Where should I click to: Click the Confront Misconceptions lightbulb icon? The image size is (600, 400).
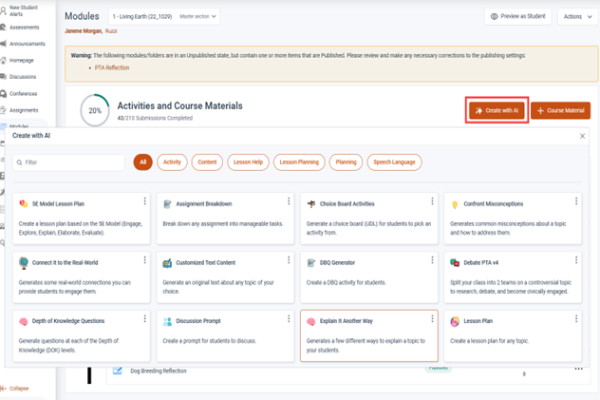455,204
